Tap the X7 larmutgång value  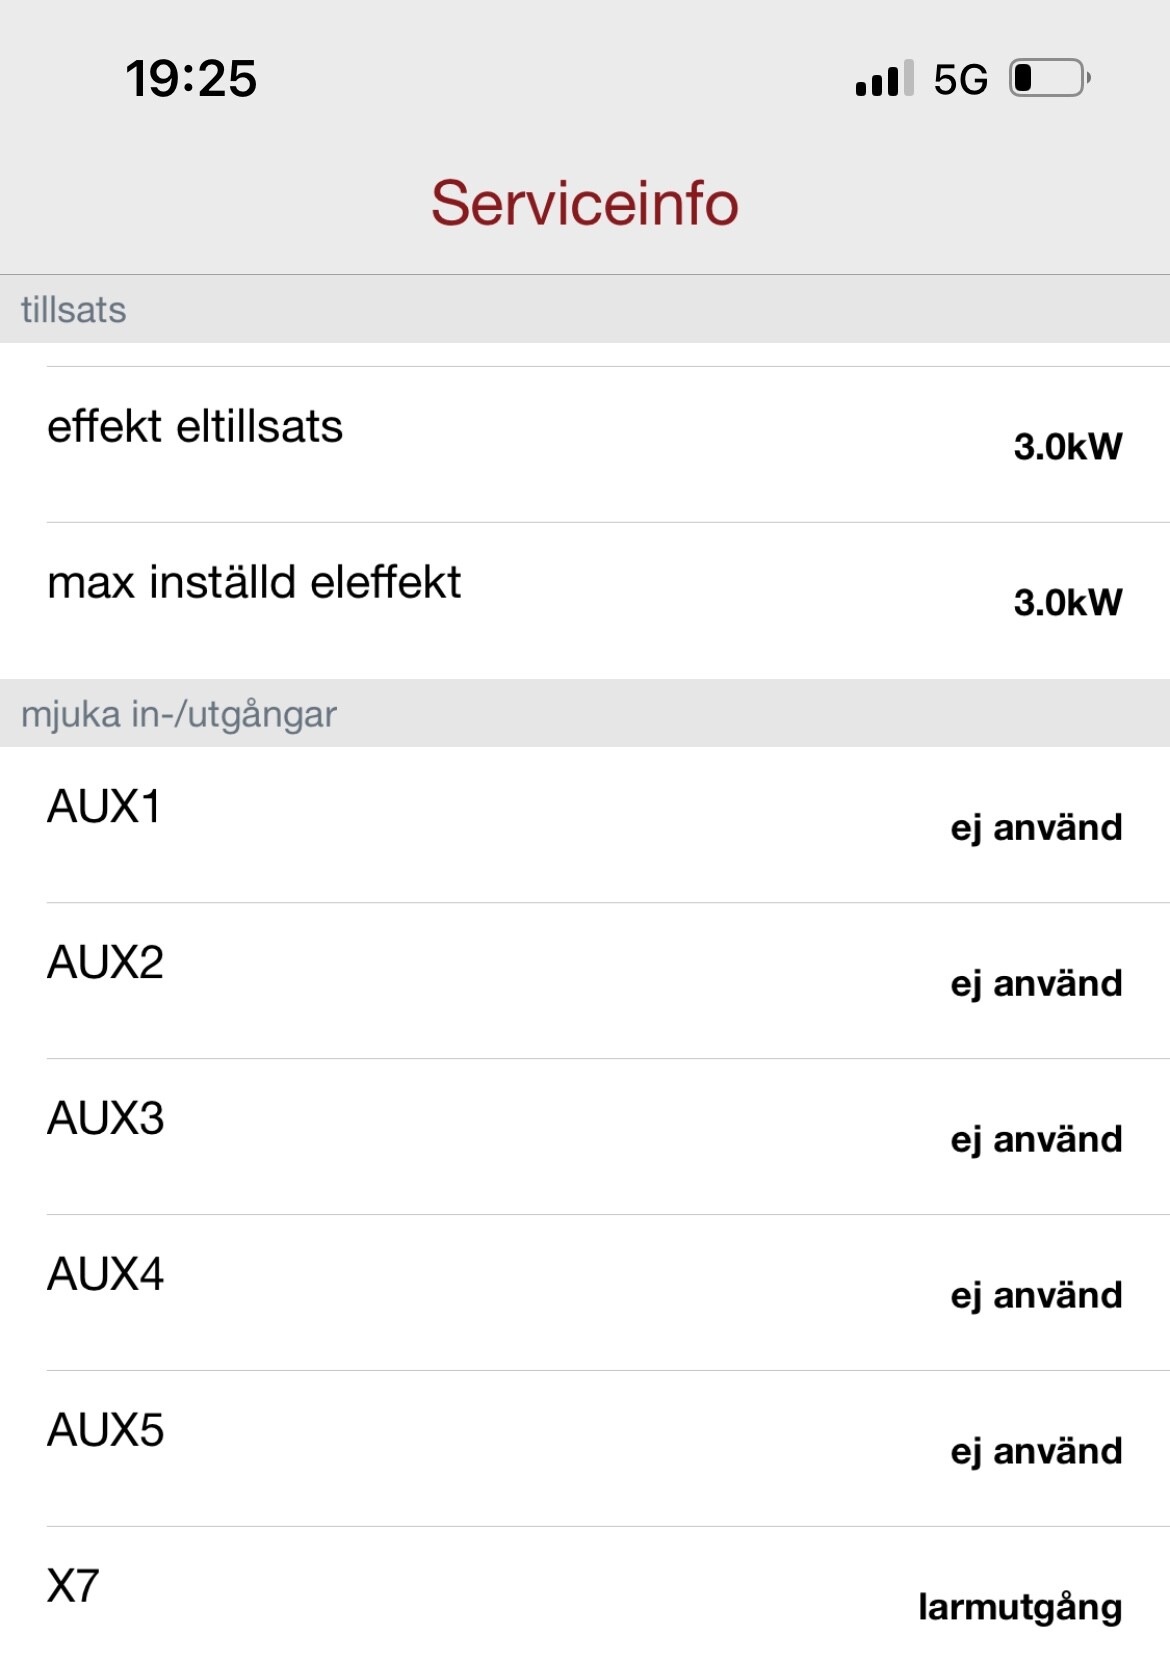(1019, 1608)
